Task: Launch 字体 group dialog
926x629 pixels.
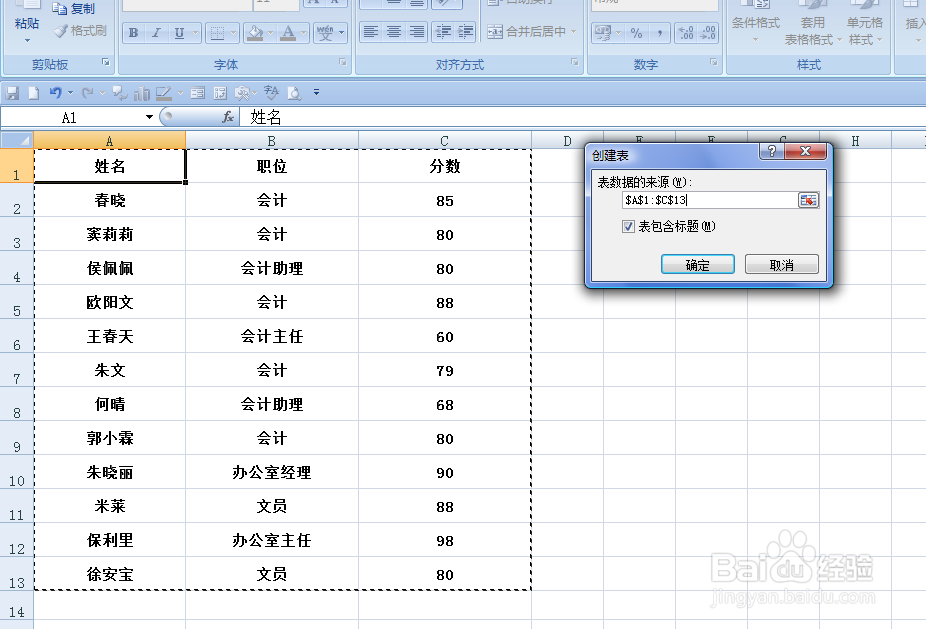Action: tap(343, 62)
